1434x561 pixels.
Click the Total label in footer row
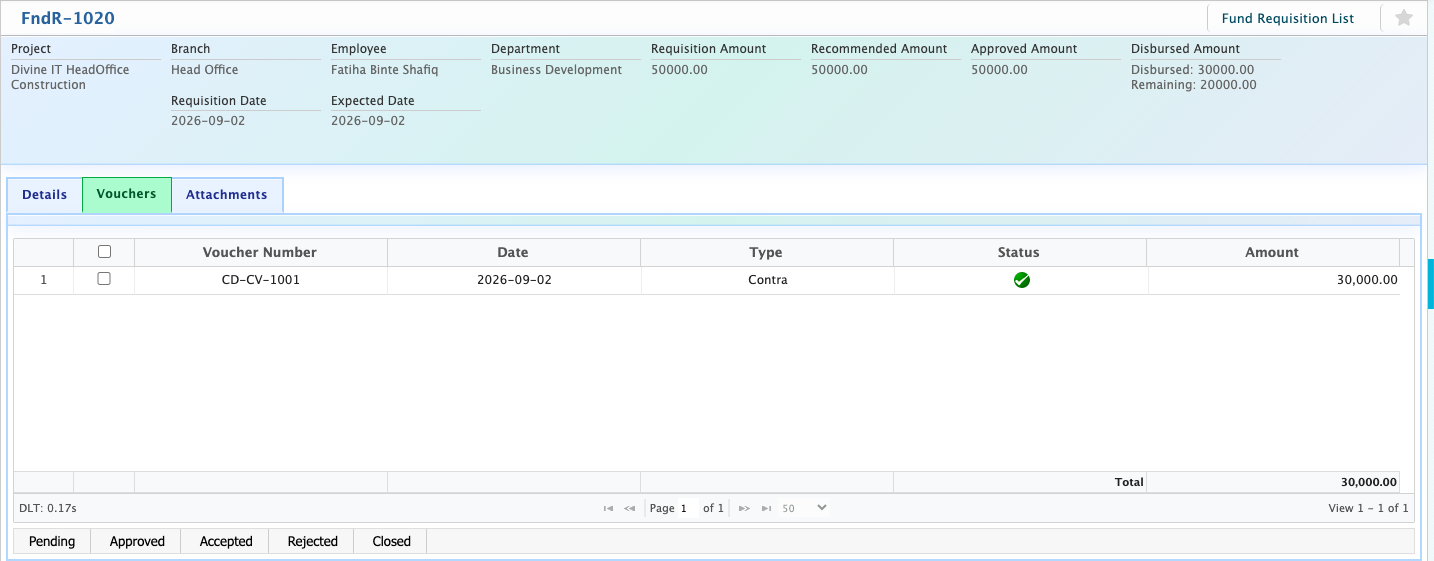[1129, 482]
